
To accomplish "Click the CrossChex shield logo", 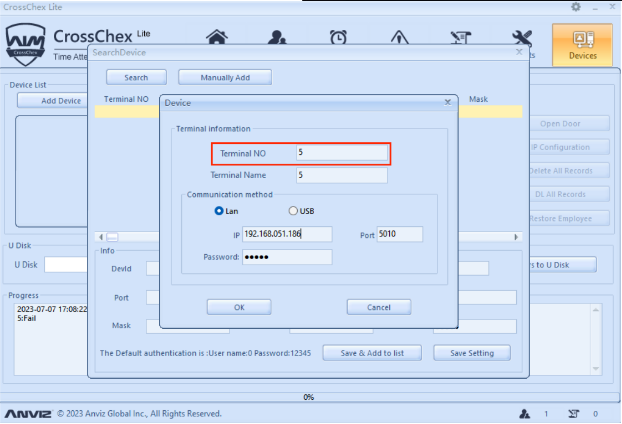I will 25,44.
